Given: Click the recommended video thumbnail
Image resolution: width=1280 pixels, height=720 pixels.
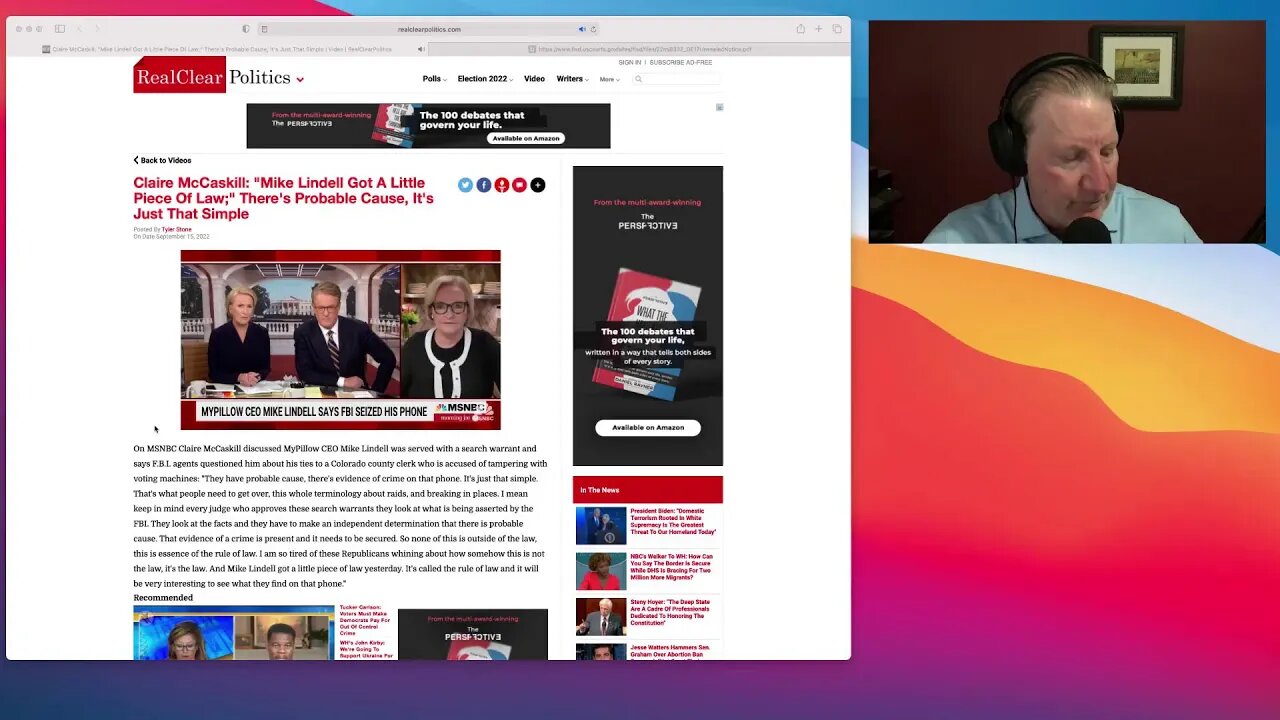Looking at the screenshot, I should (x=234, y=633).
